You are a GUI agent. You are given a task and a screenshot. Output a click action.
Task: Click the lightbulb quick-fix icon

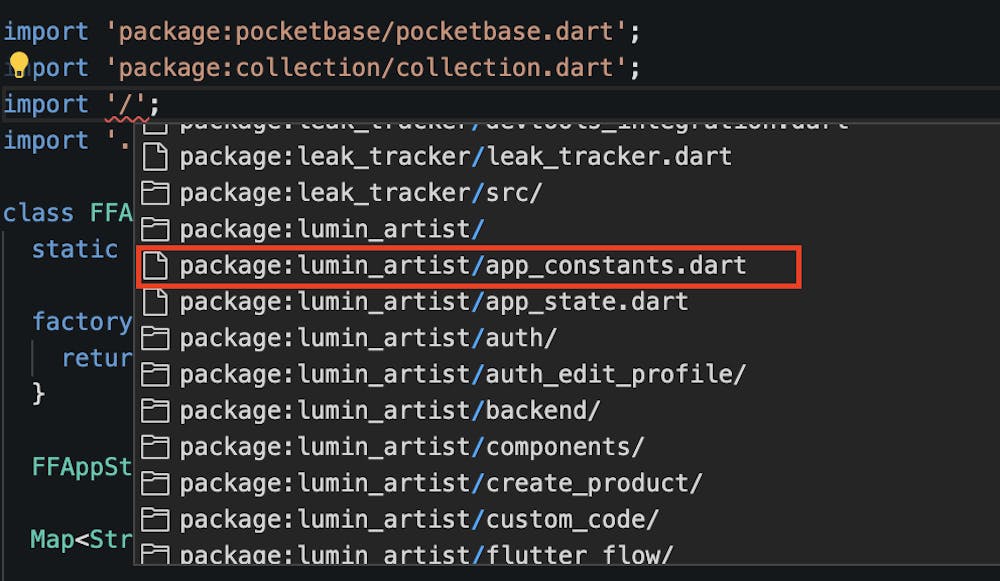(18, 67)
